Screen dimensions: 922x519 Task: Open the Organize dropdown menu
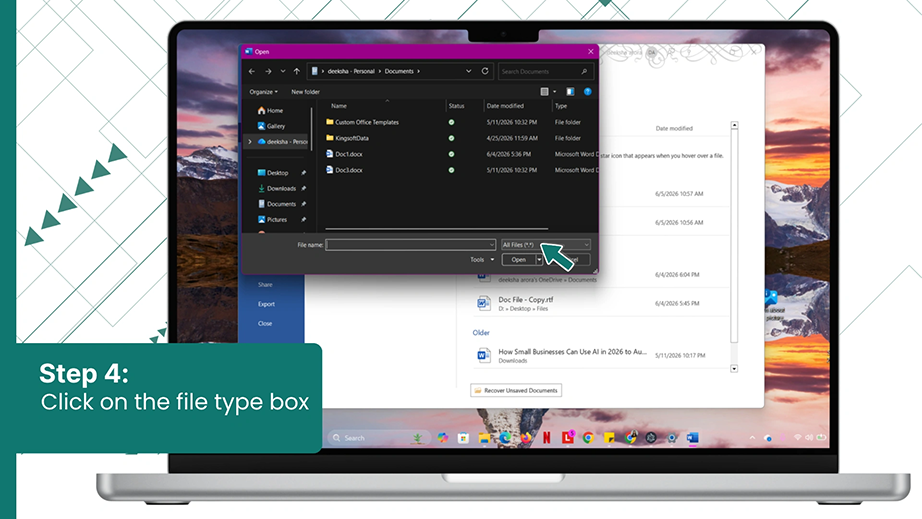[263, 92]
